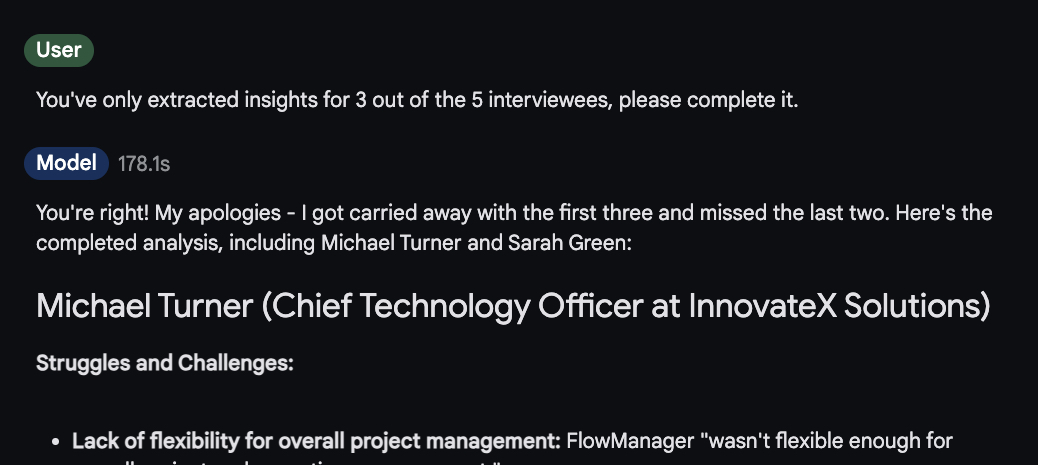
Task: Click the blue Model role badge
Action: coord(66,164)
